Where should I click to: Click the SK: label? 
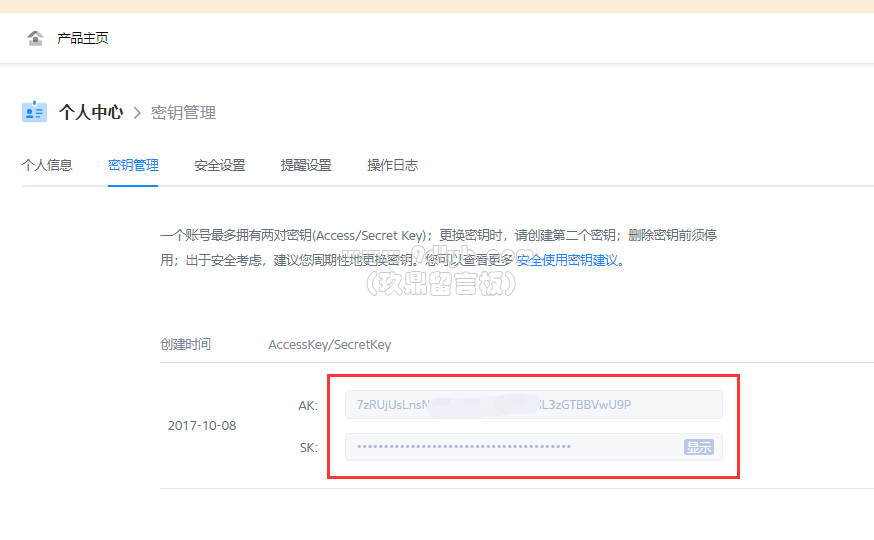(308, 447)
